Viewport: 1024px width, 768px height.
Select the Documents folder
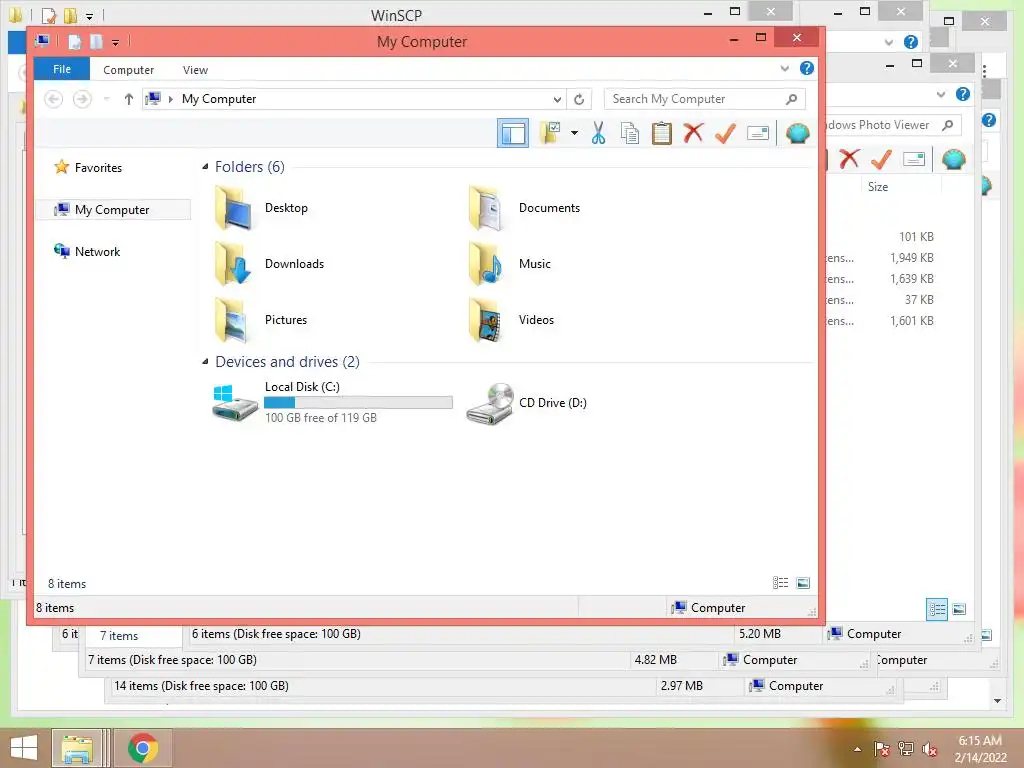(524, 208)
